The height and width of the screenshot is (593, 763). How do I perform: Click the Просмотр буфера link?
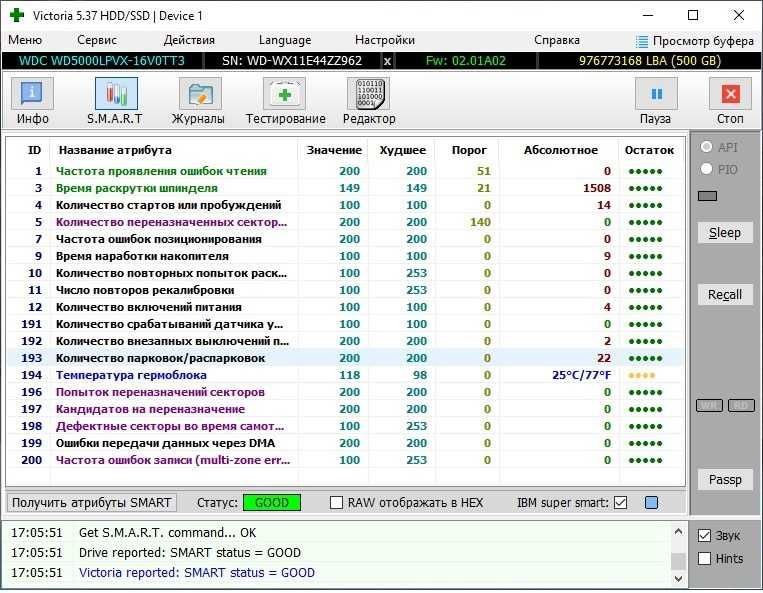click(703, 41)
